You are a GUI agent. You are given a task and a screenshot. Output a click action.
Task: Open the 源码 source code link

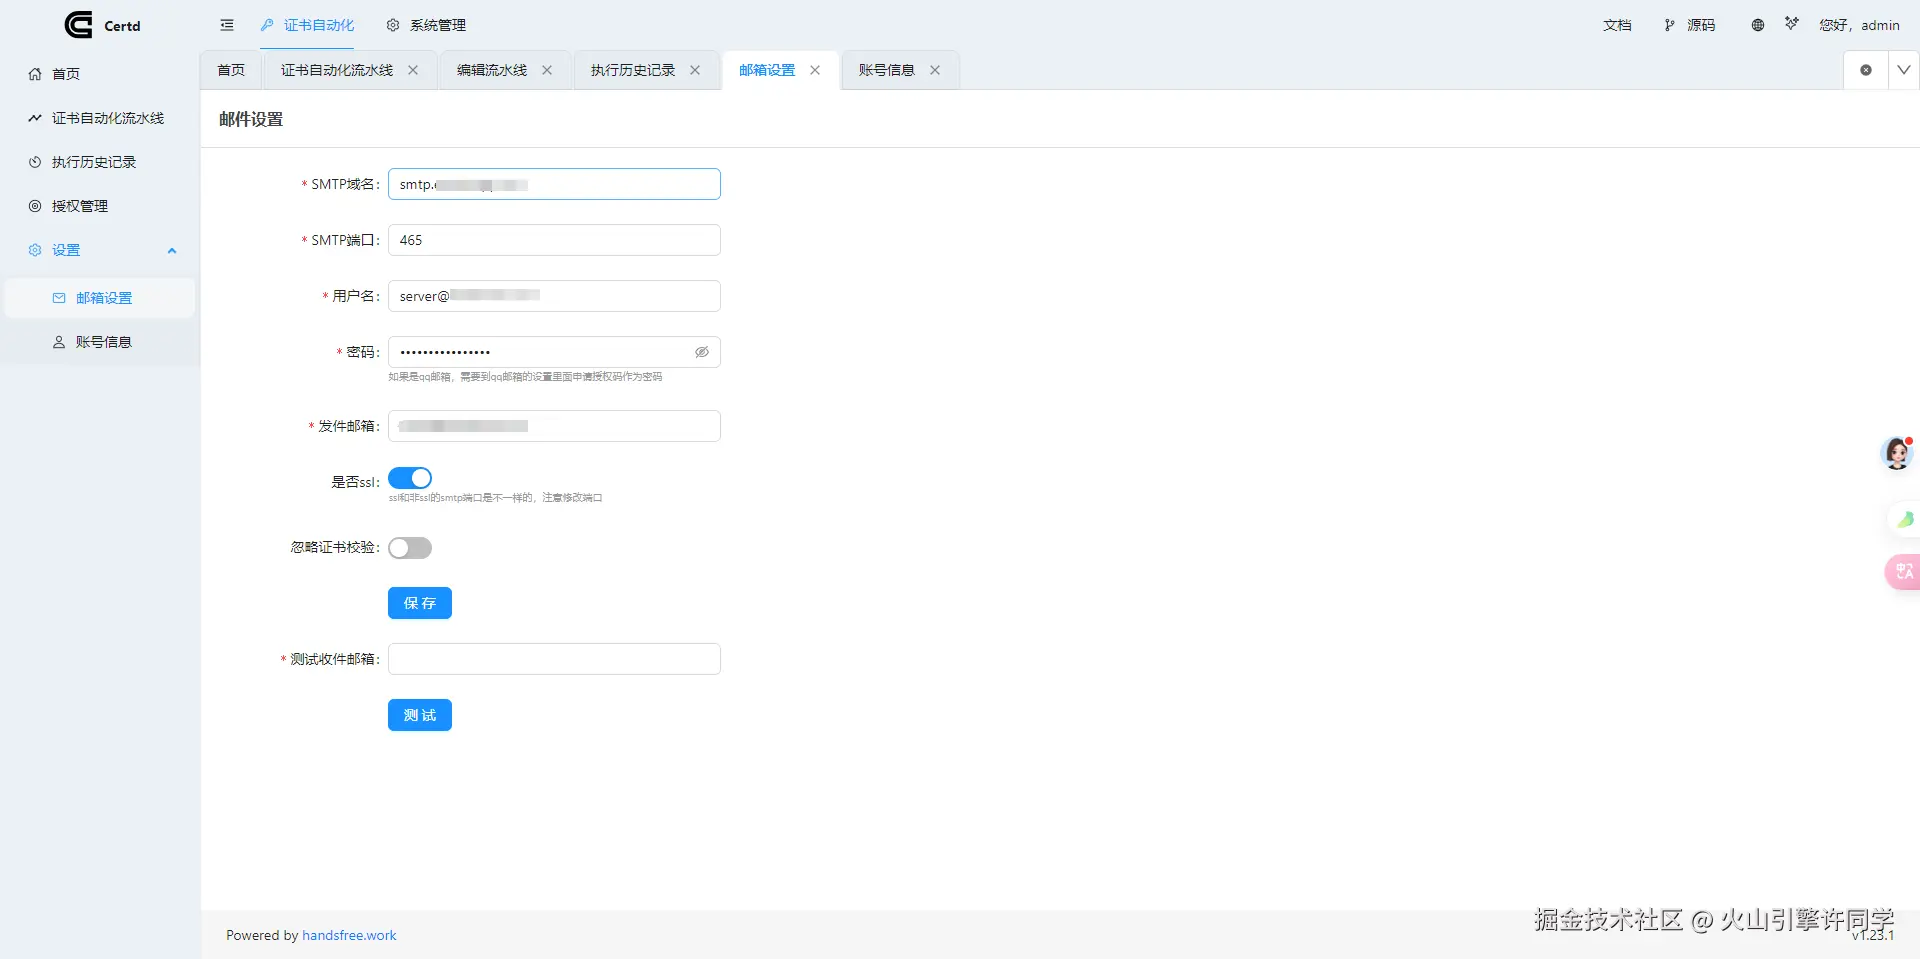point(1690,25)
